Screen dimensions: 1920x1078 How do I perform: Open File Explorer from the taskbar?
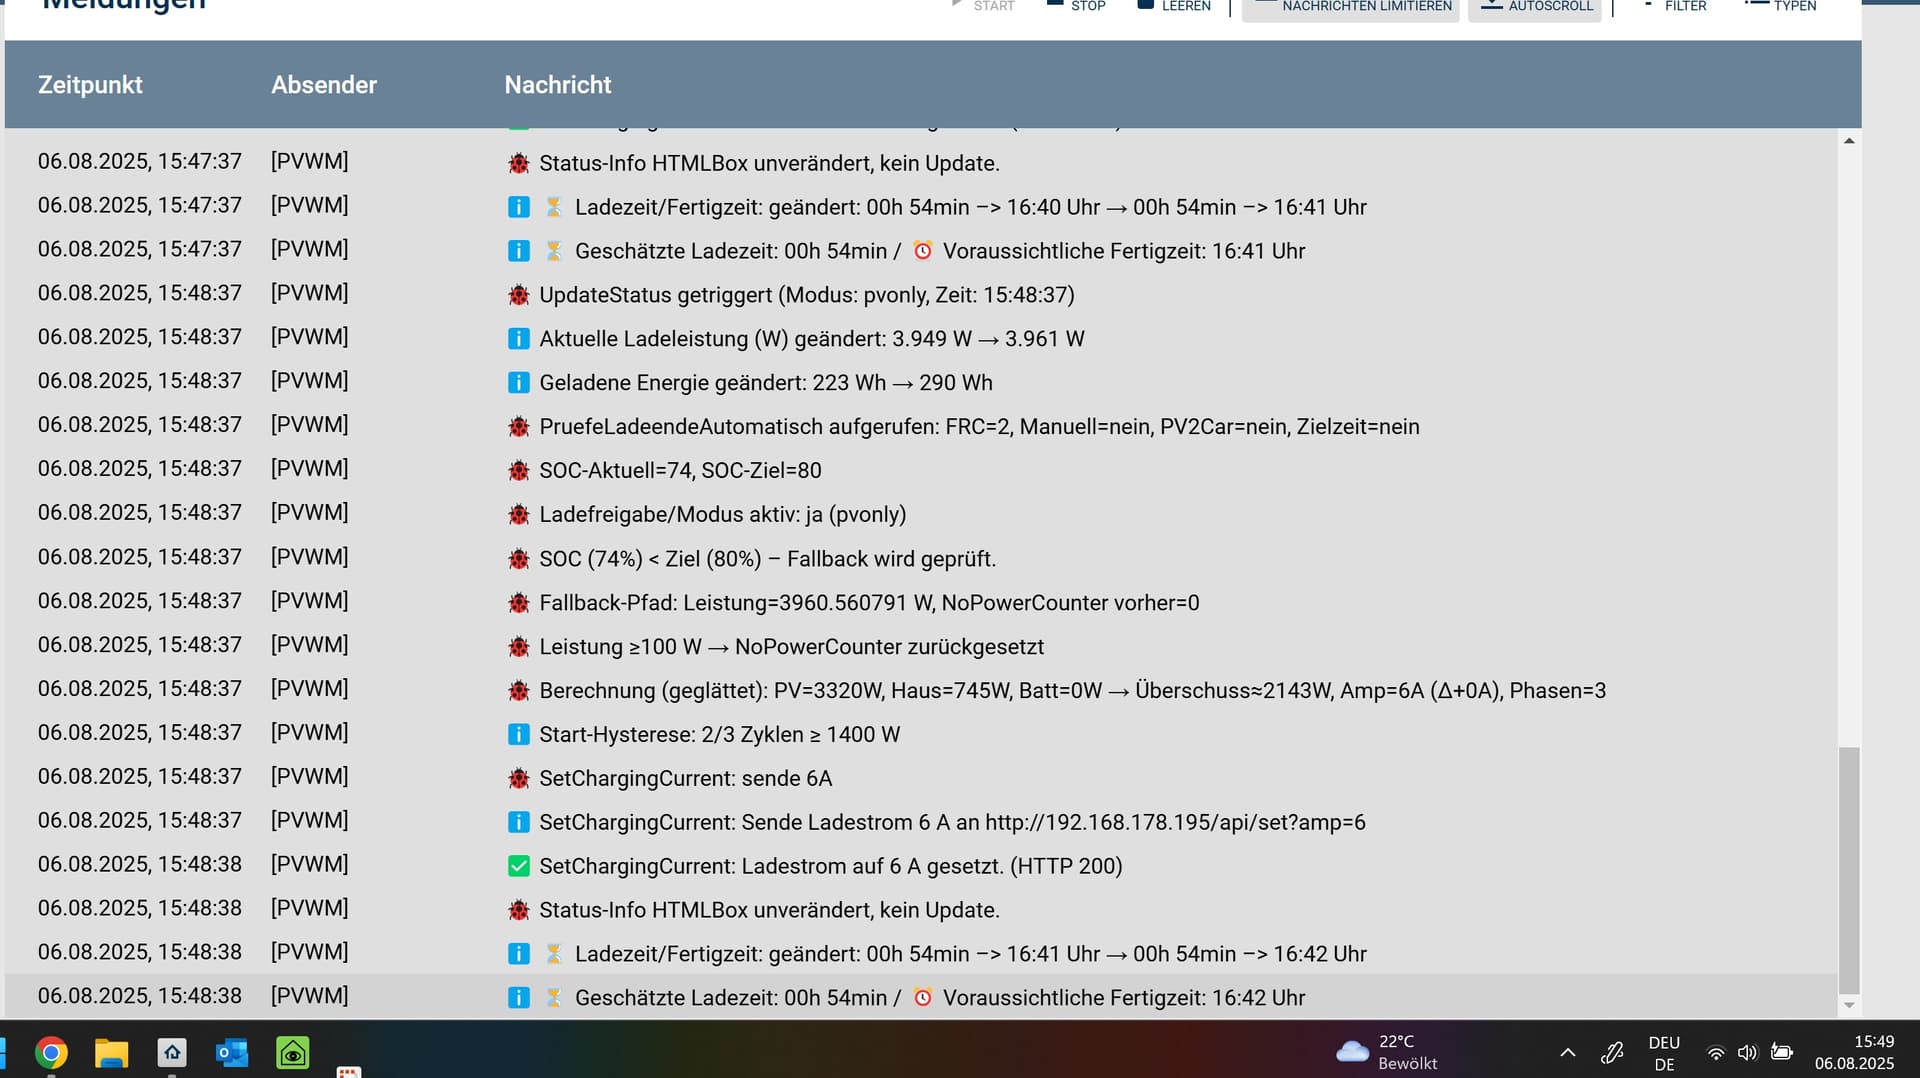(x=111, y=1053)
